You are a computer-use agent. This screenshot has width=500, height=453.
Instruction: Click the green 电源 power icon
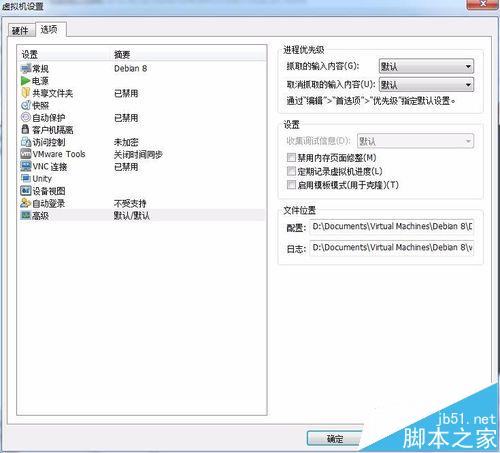click(x=26, y=81)
